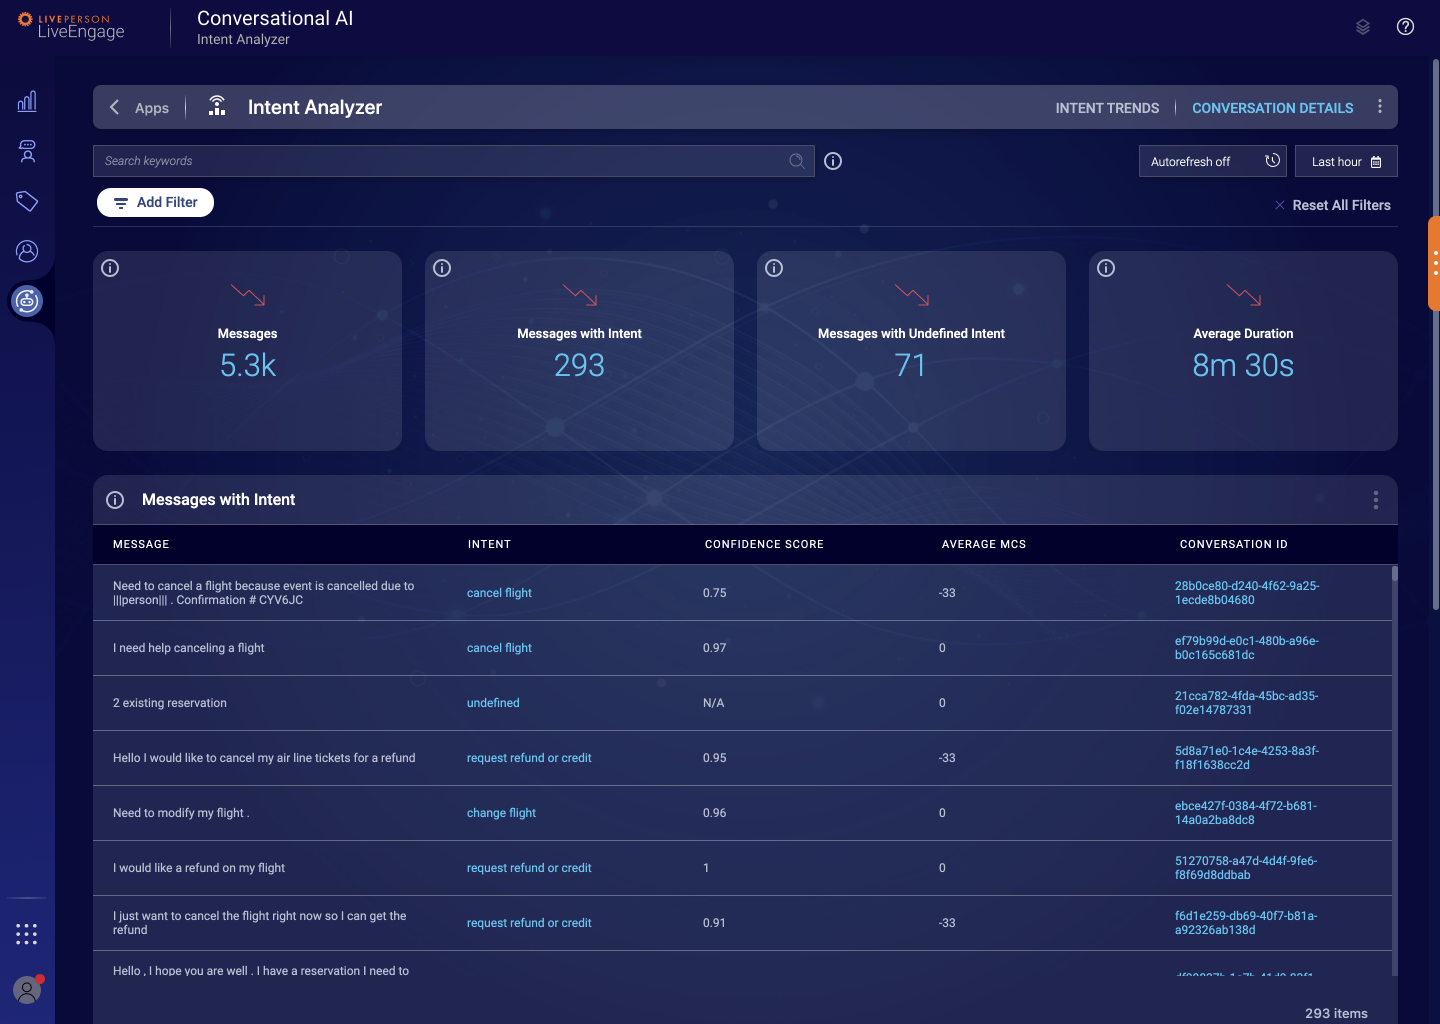Sort by AVERAGE MCS column header

(984, 544)
